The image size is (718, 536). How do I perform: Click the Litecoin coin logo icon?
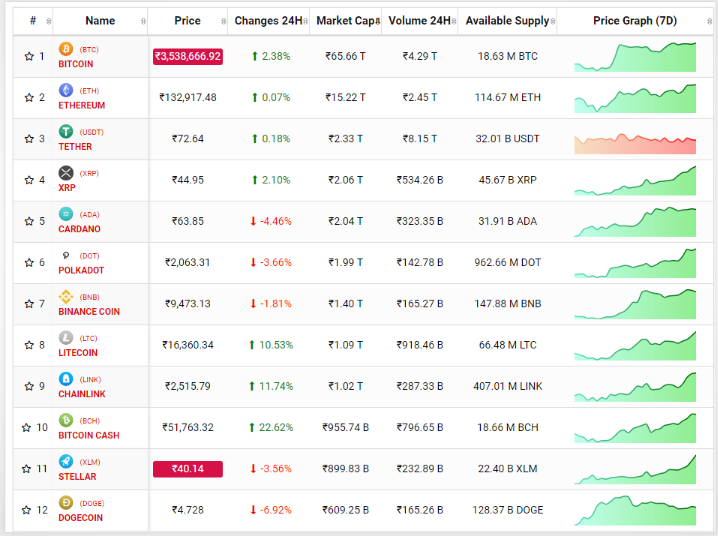coord(66,338)
